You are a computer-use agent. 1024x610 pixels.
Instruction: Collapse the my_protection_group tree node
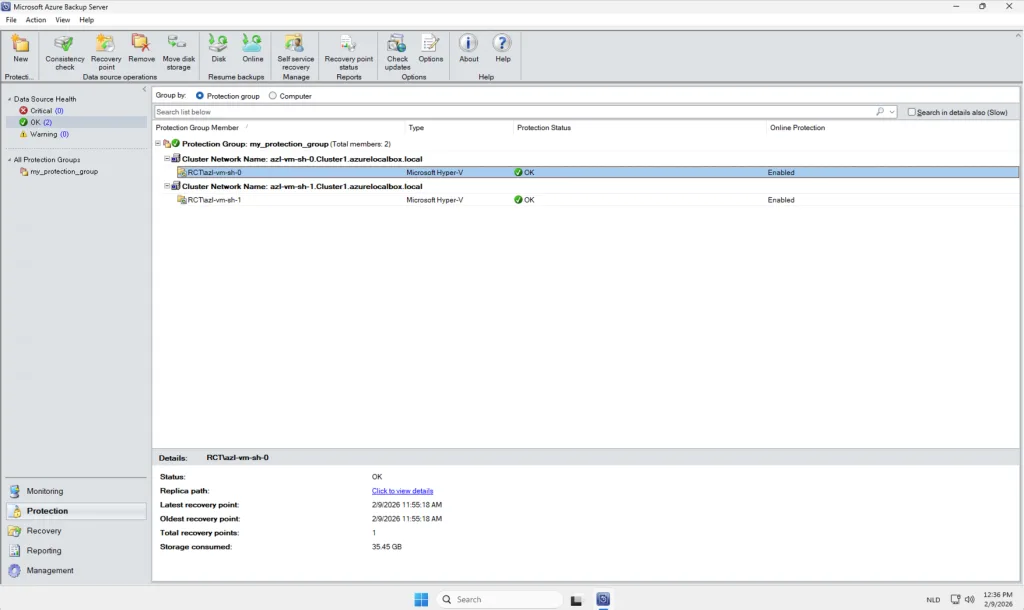158,144
